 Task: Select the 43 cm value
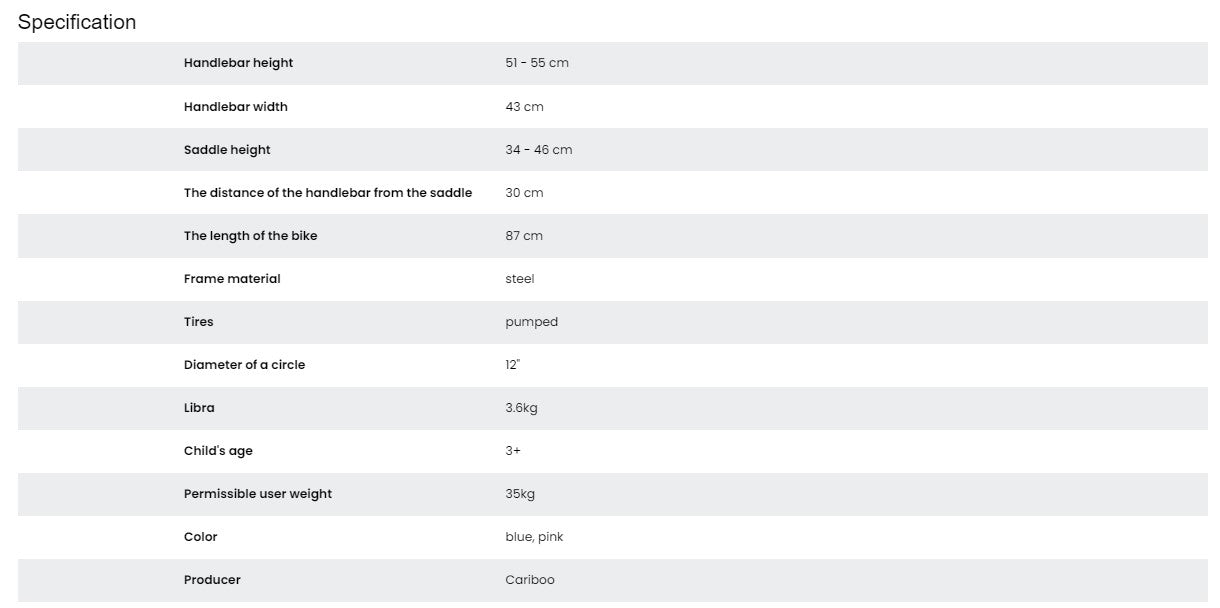click(524, 107)
